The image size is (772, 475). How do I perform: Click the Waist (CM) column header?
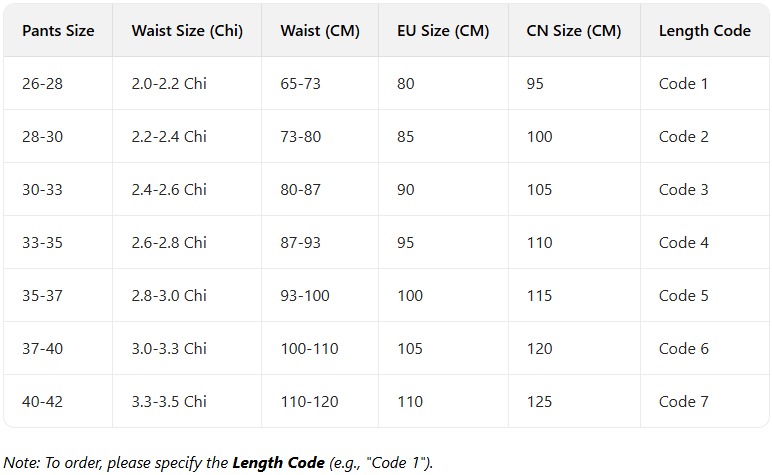pos(314,31)
